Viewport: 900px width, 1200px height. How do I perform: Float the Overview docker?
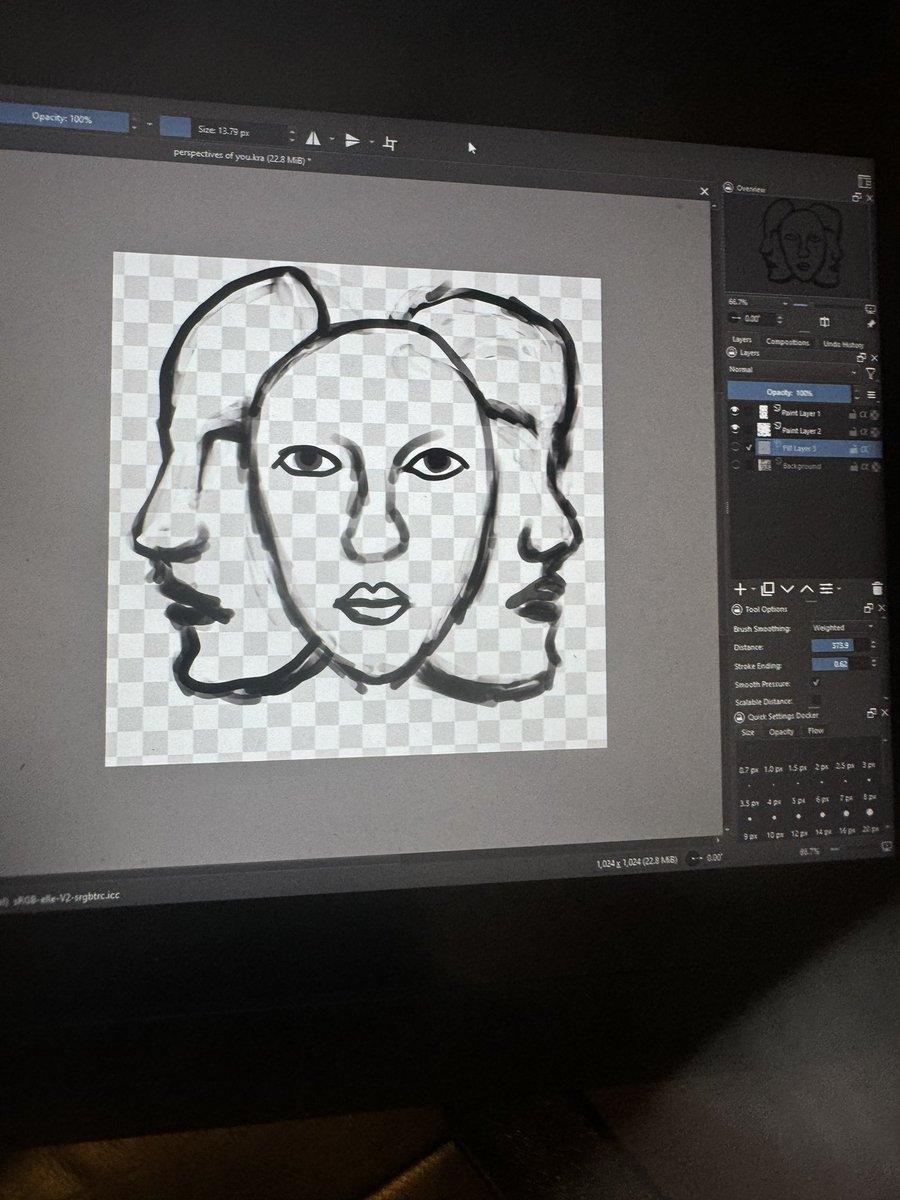857,197
